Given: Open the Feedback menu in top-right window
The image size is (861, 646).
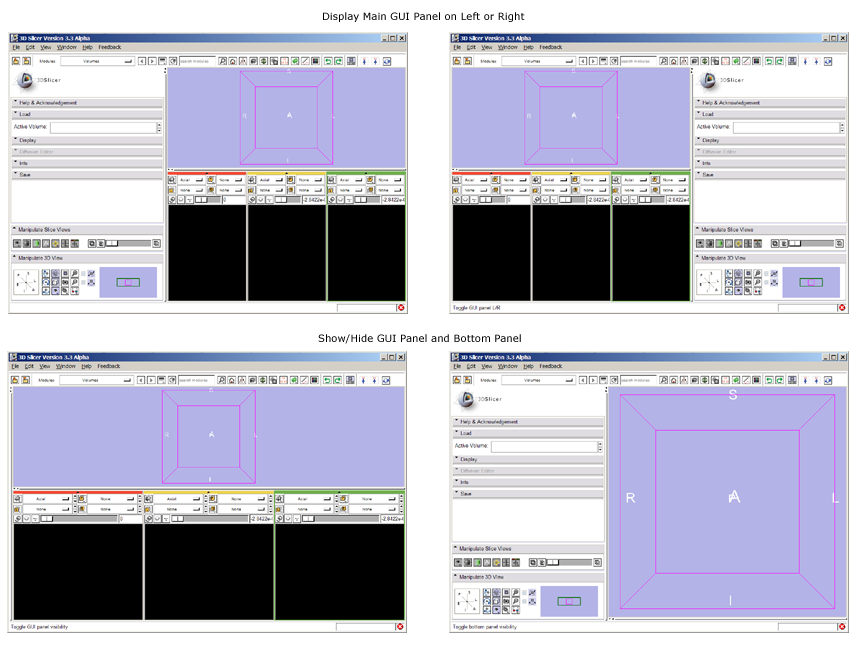Looking at the screenshot, I should click(551, 47).
